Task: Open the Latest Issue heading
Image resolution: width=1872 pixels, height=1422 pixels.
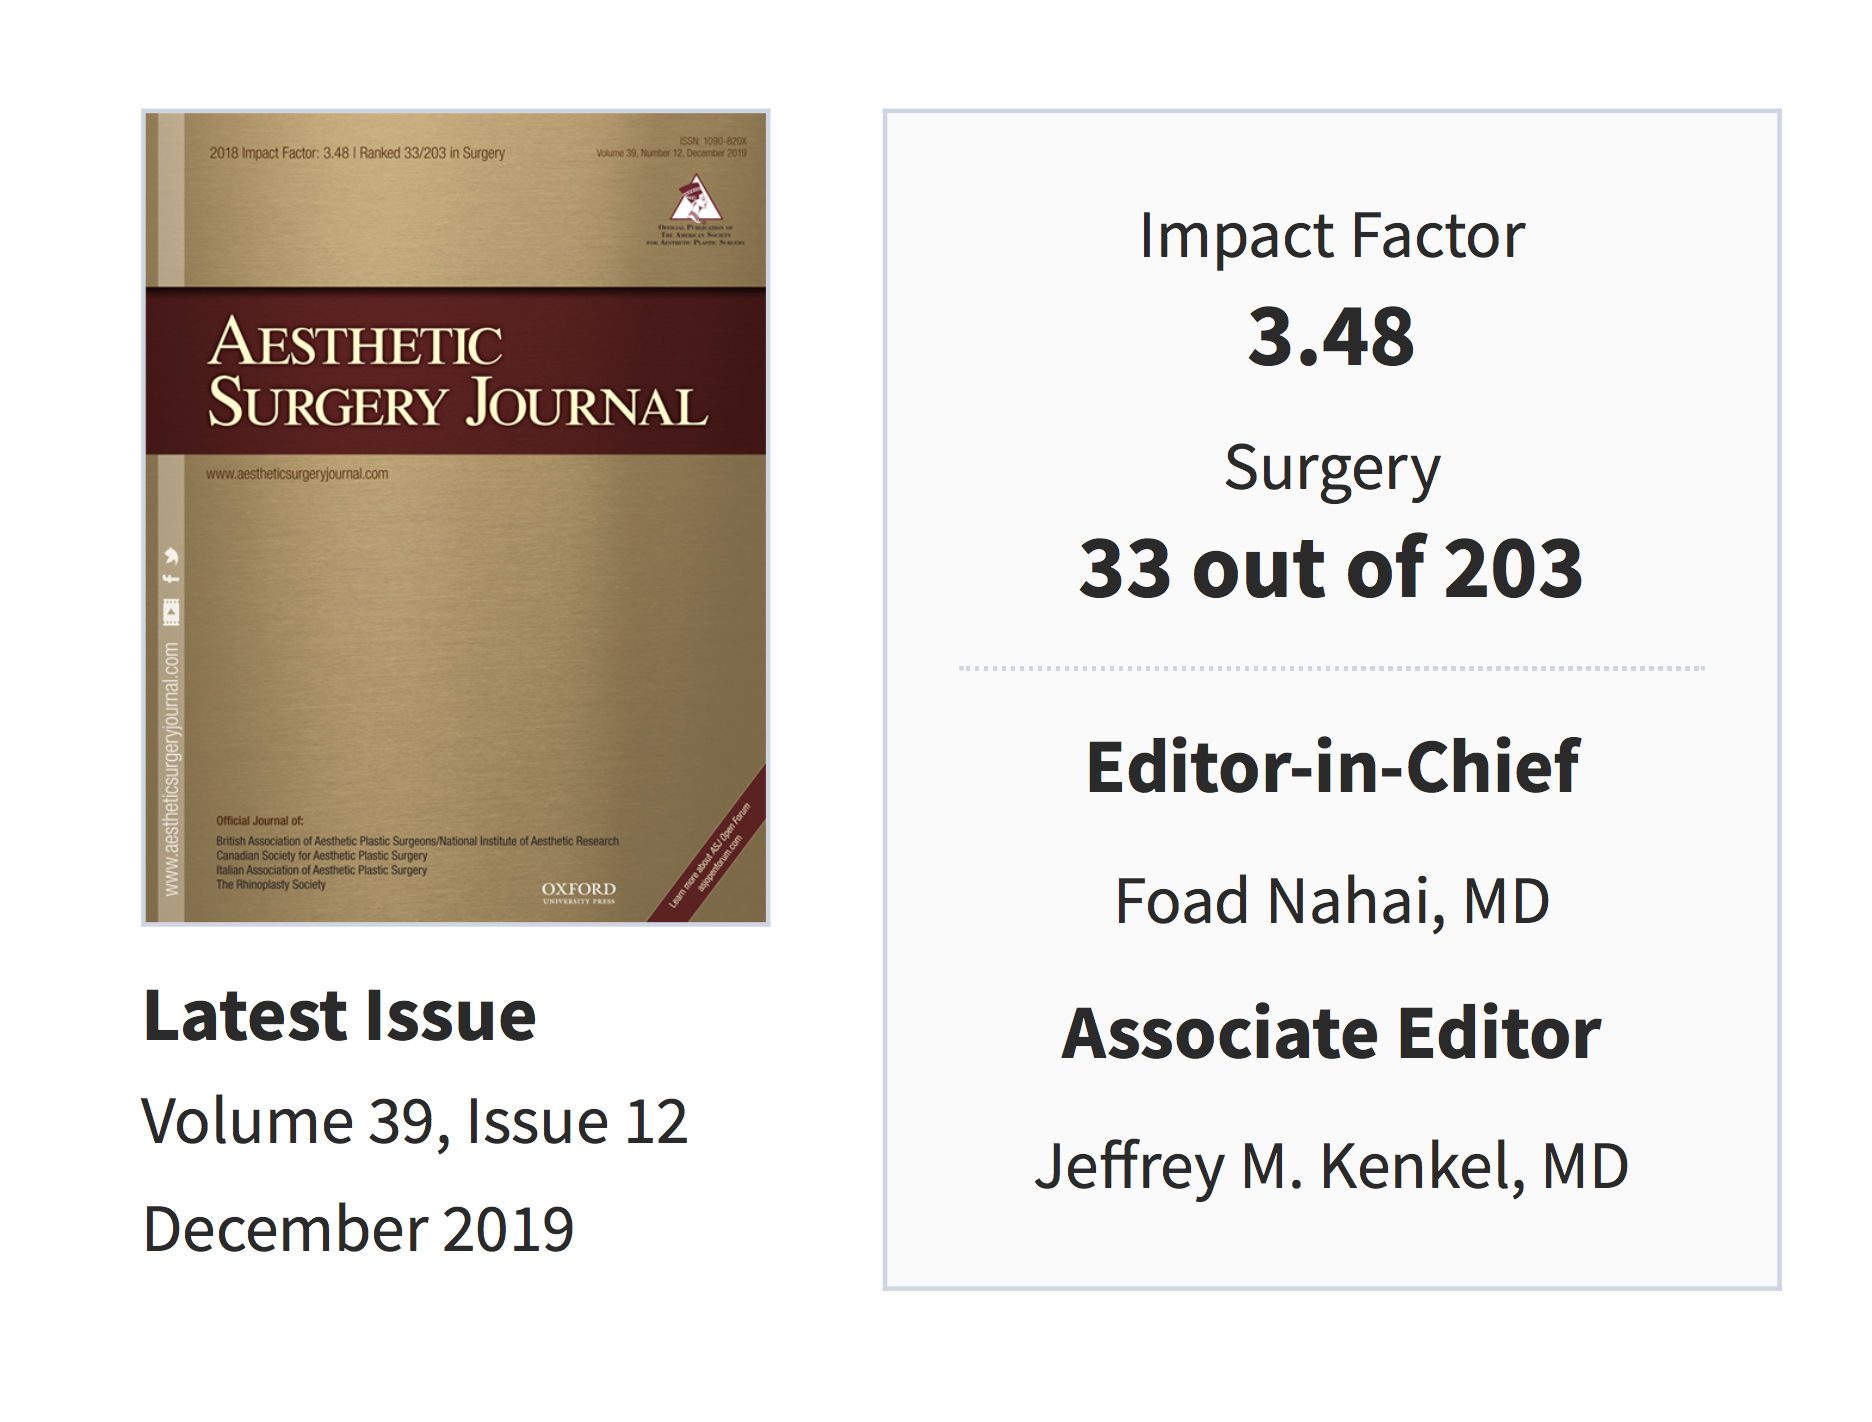Action: pos(340,1016)
